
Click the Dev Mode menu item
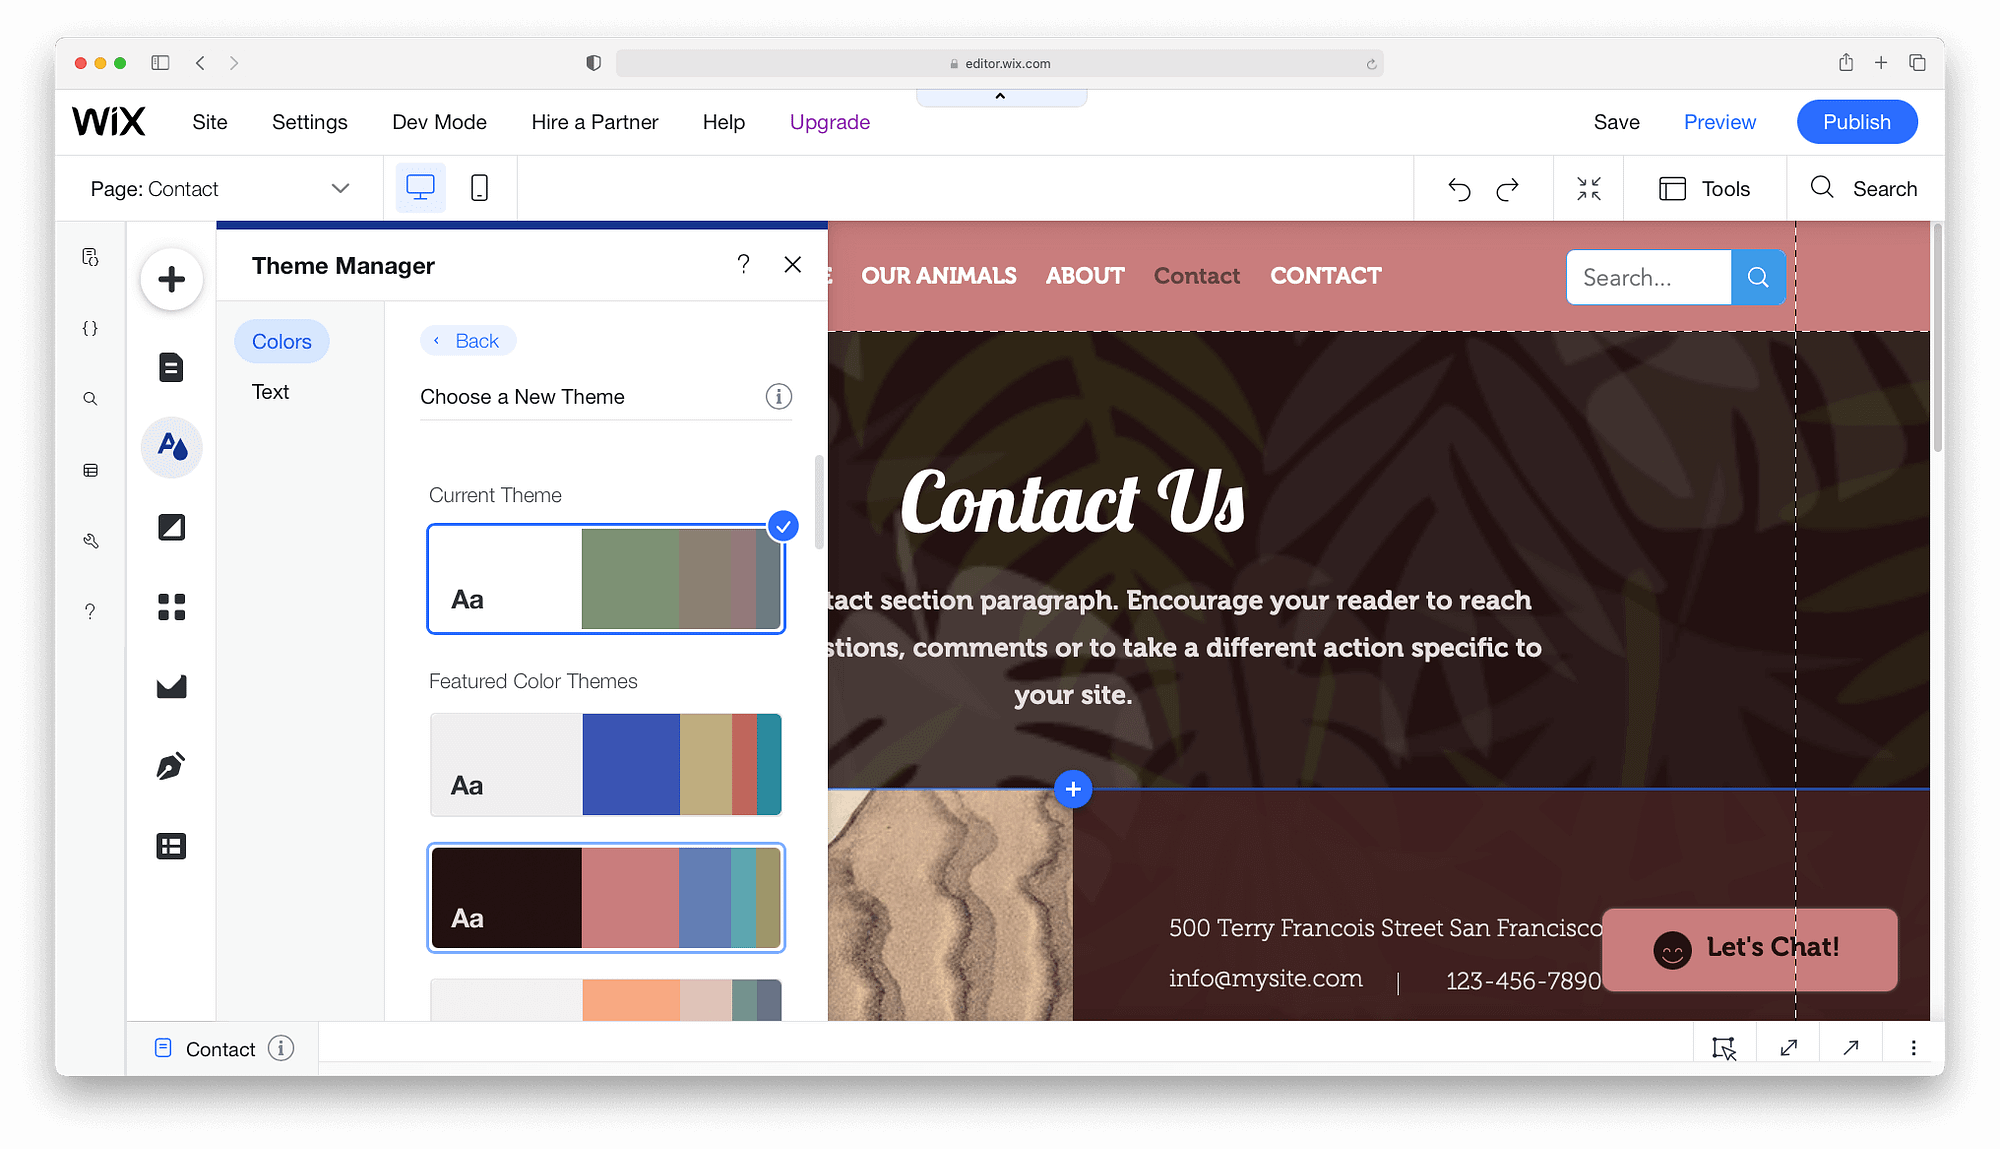440,121
